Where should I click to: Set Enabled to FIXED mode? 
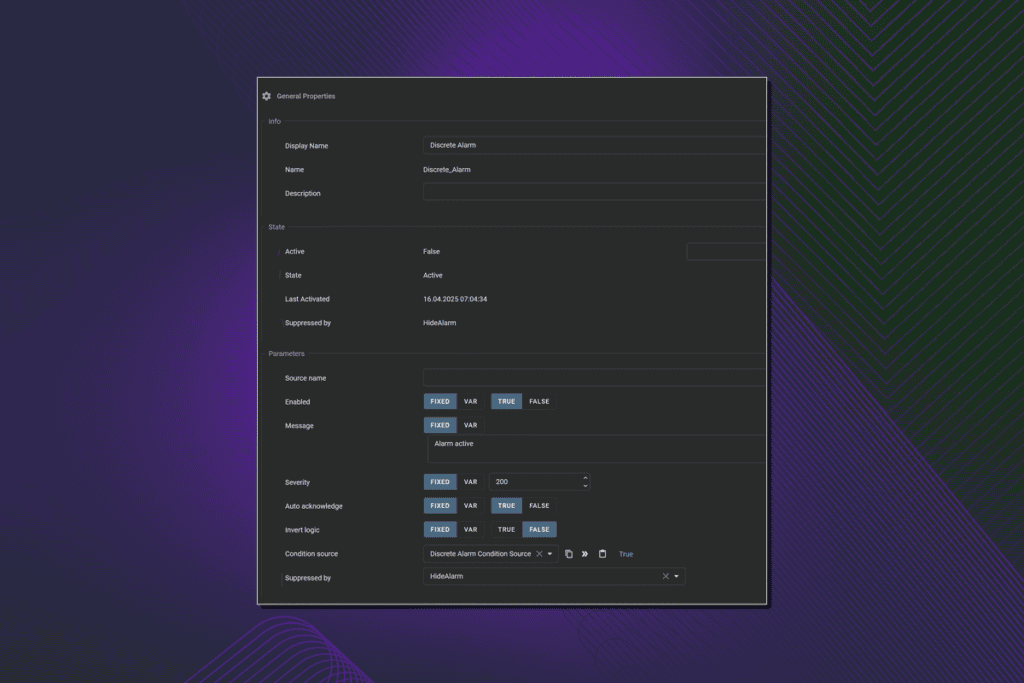(x=440, y=402)
